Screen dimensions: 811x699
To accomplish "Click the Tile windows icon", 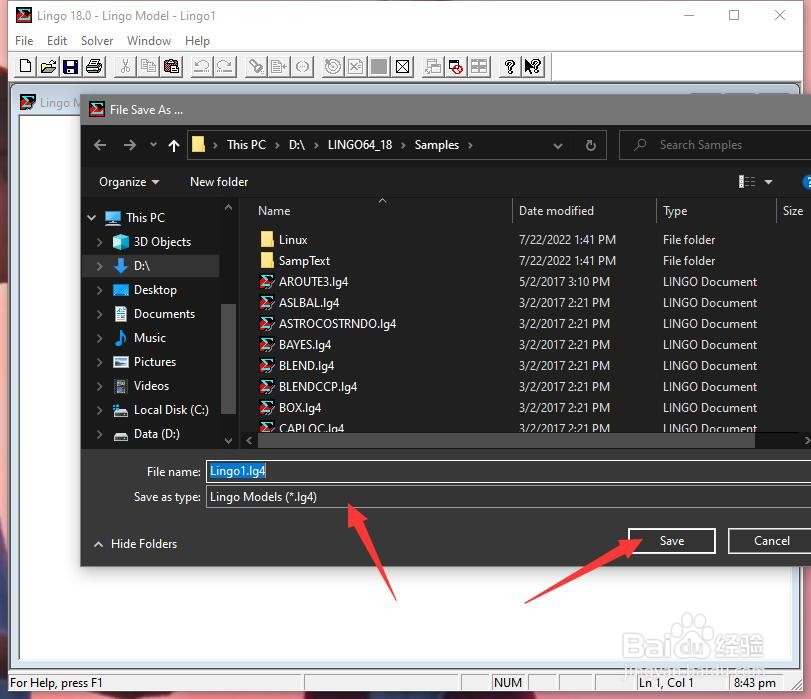I will click(x=479, y=66).
